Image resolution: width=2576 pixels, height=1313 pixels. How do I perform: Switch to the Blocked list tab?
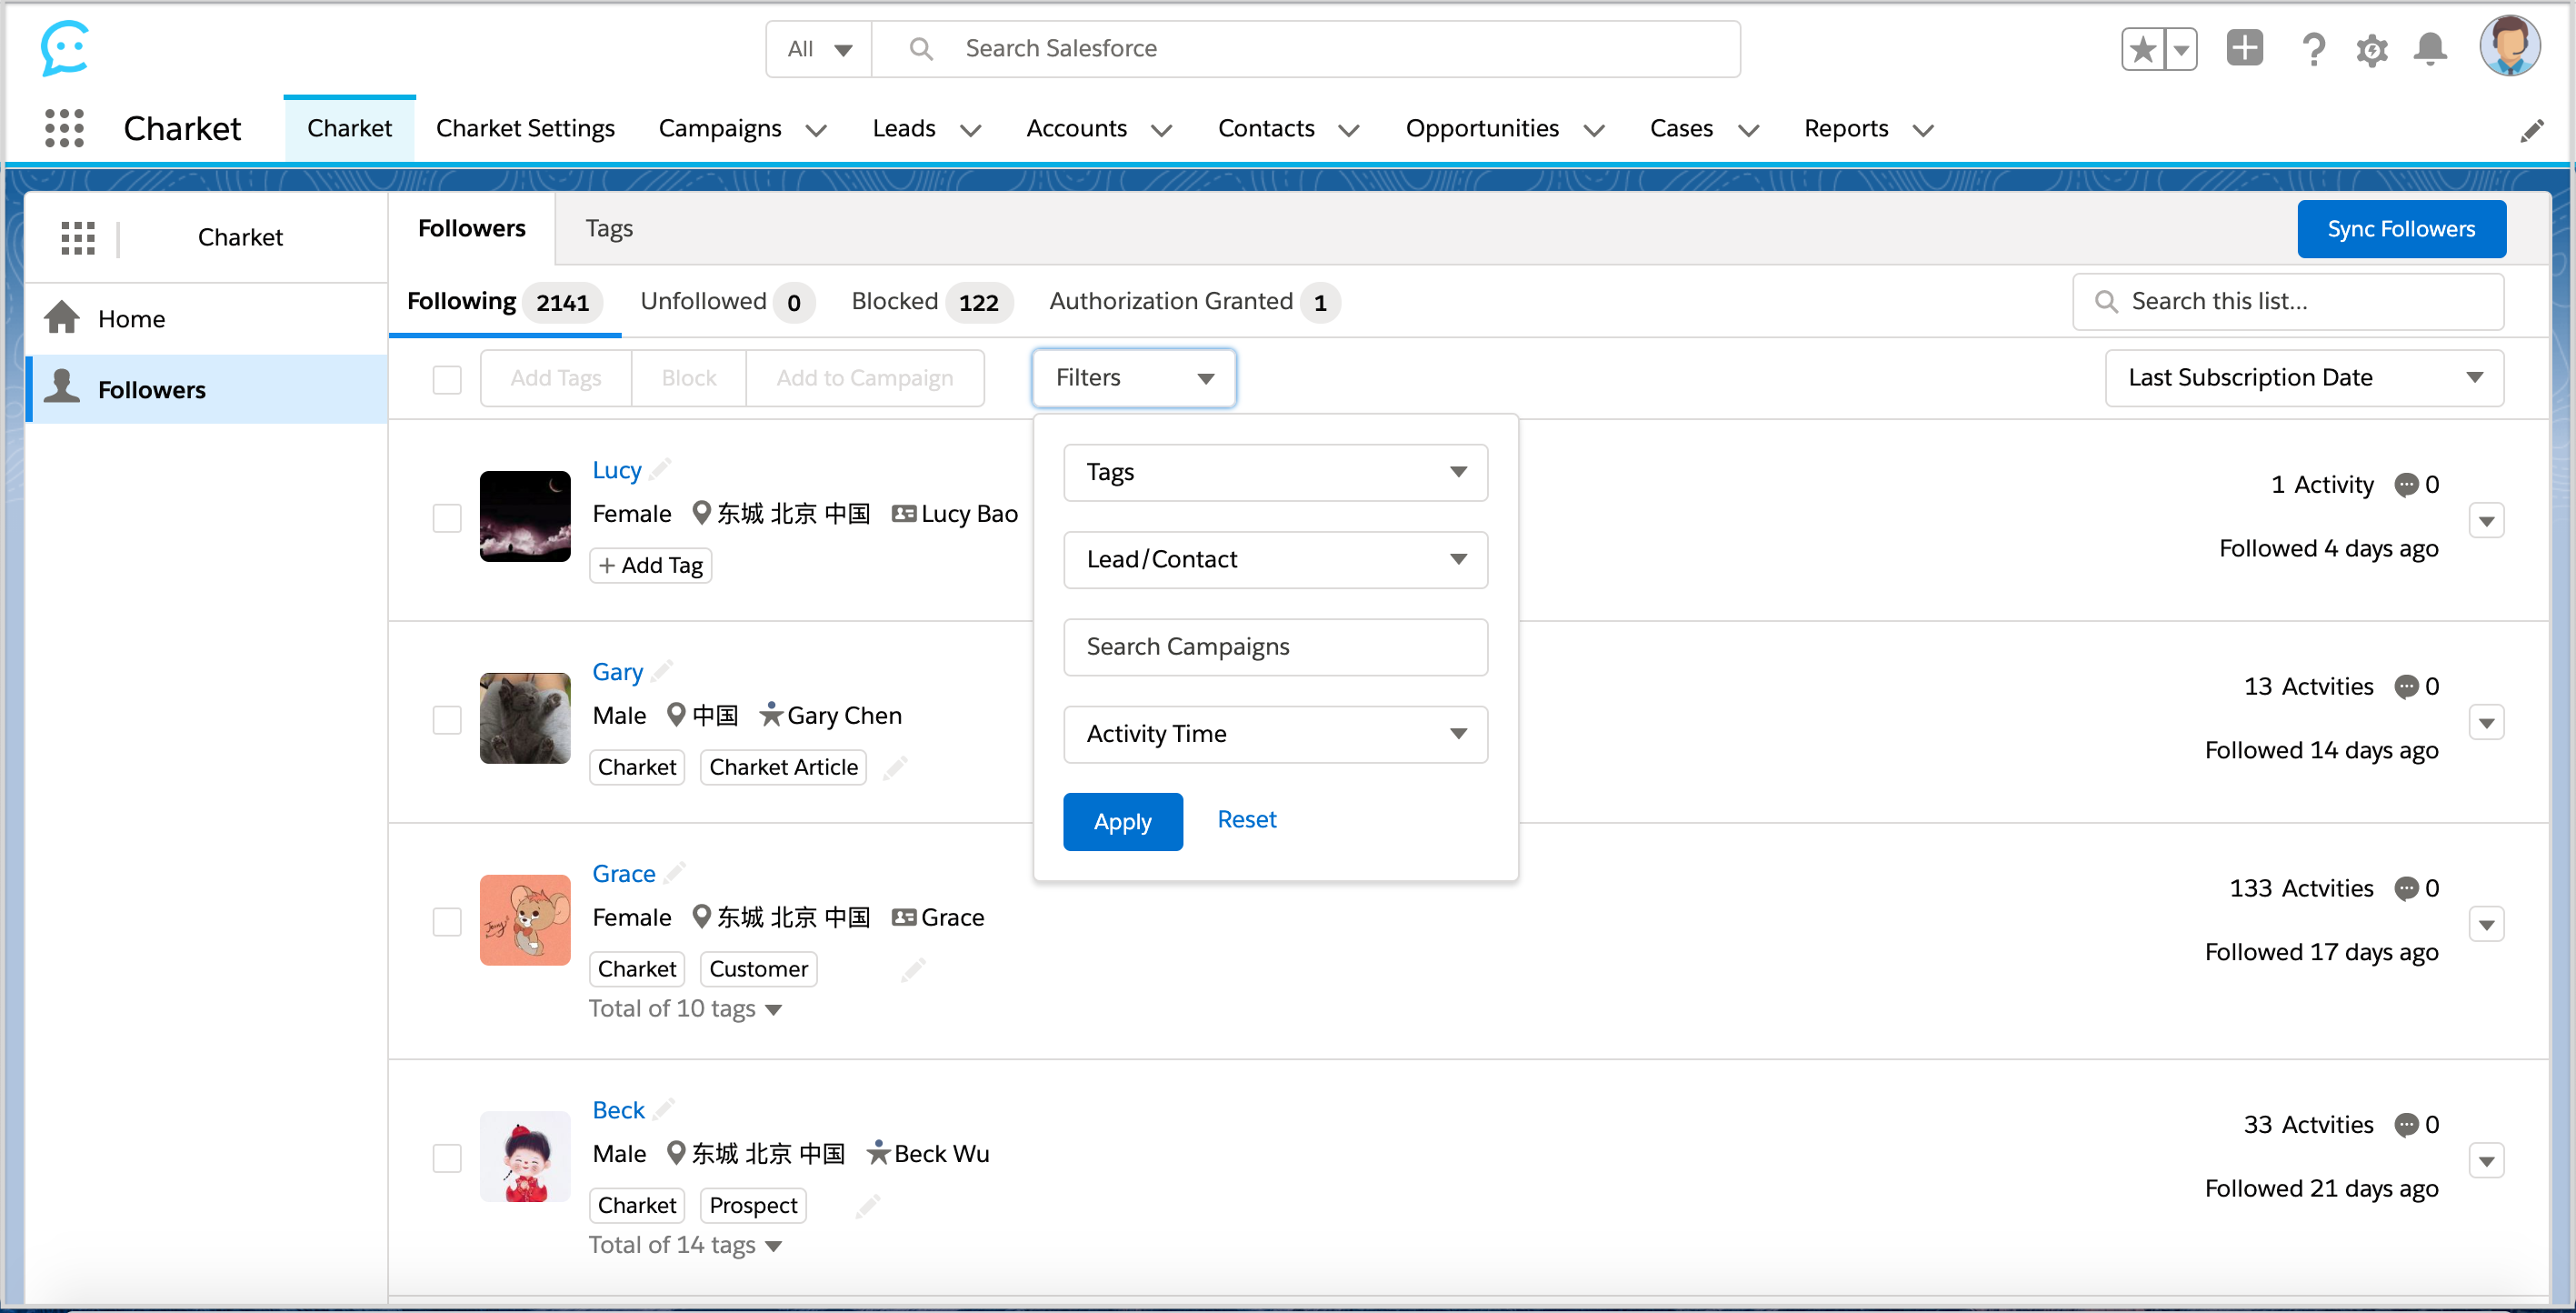931,302
